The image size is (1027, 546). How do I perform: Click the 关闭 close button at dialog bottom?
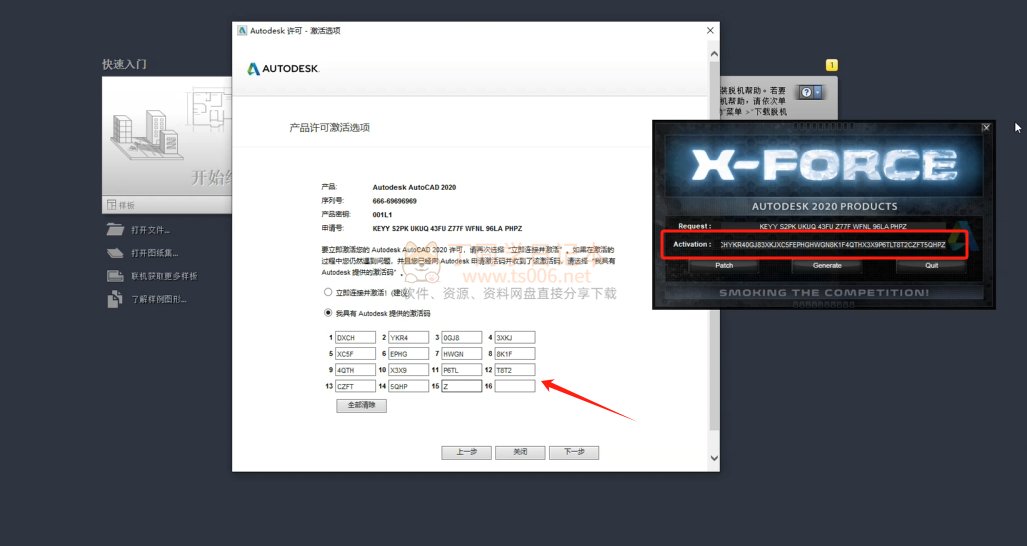(x=520, y=452)
